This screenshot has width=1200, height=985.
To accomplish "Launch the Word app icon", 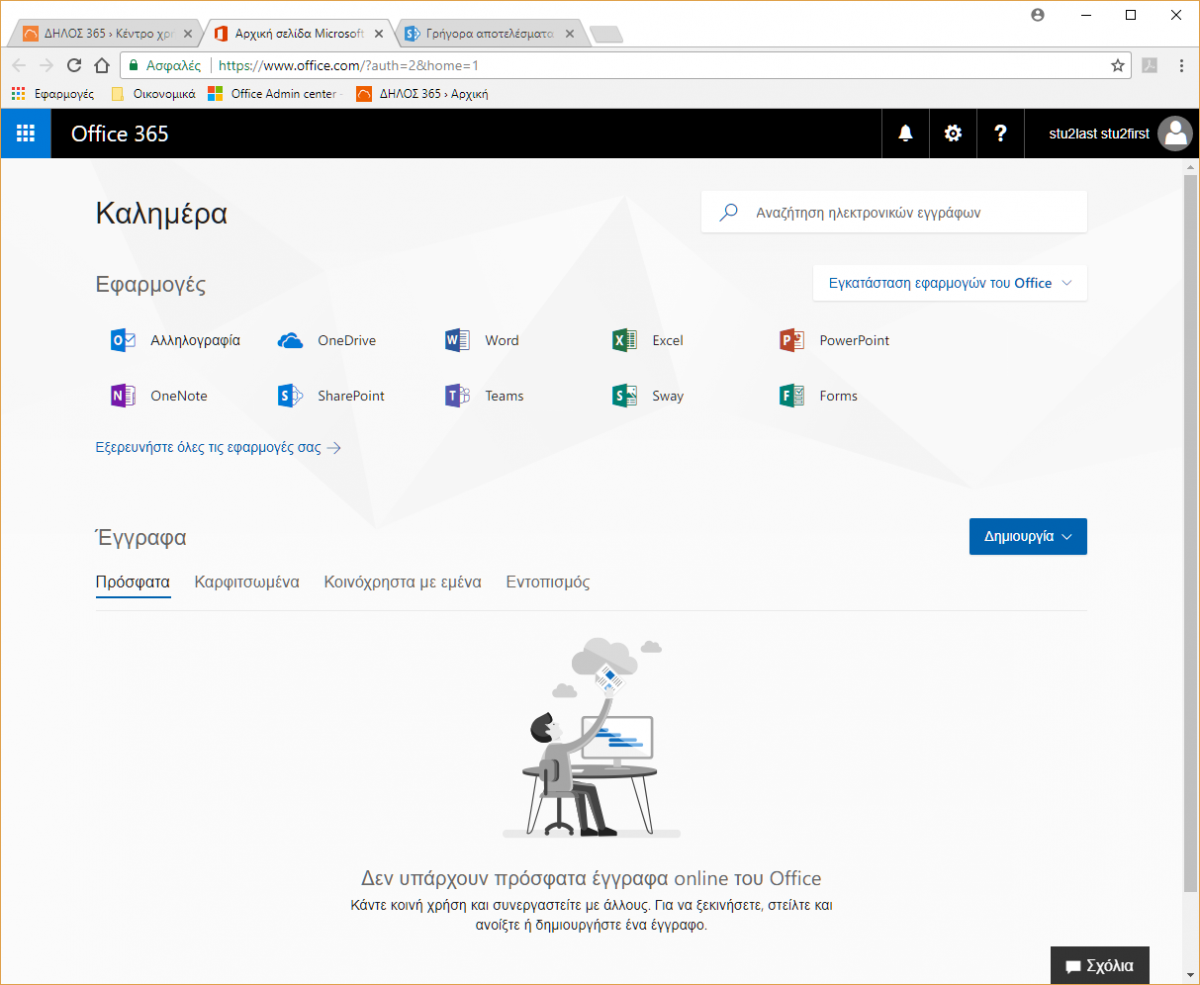I will tap(457, 340).
